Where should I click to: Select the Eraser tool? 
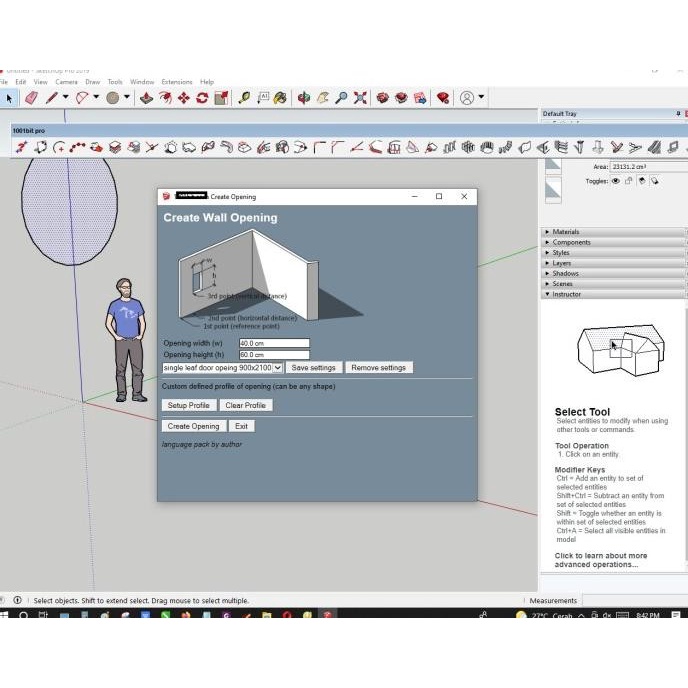(30, 98)
